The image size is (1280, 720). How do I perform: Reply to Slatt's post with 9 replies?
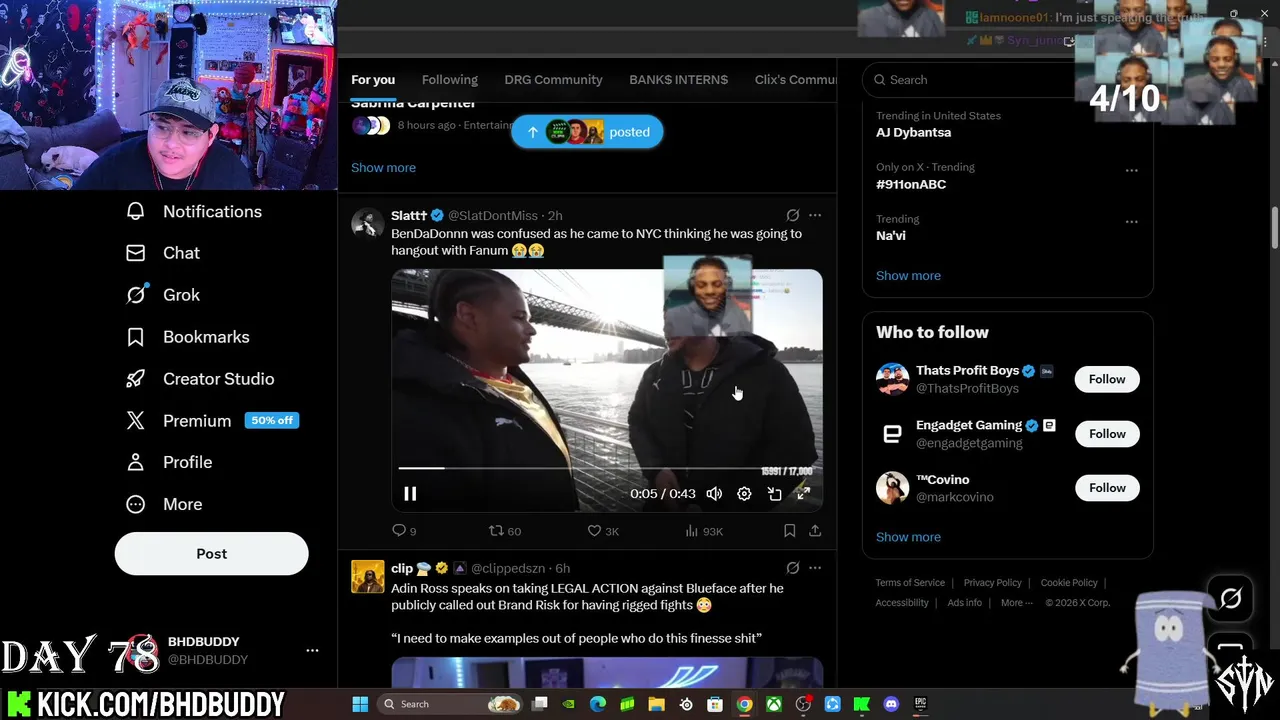[404, 531]
